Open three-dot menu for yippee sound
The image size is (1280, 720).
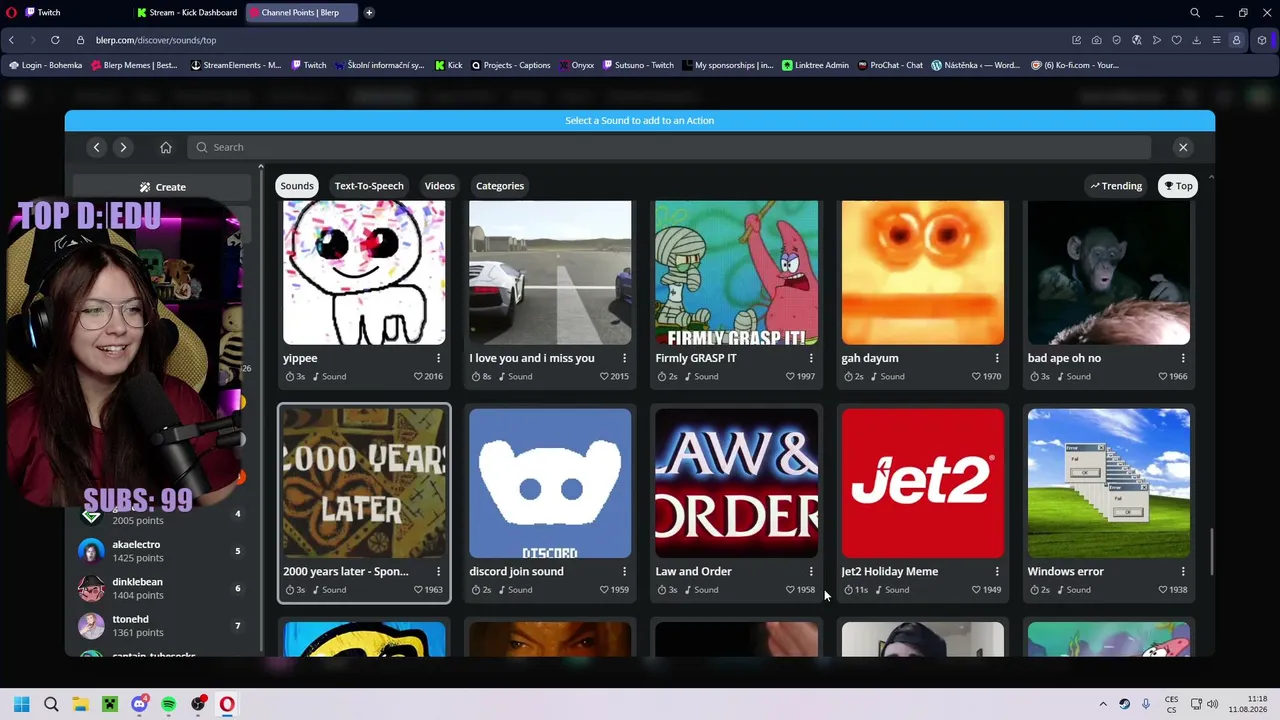tap(438, 358)
